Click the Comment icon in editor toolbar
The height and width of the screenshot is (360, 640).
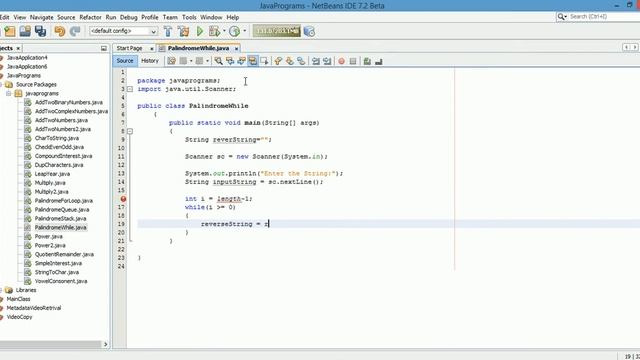click(x=367, y=61)
